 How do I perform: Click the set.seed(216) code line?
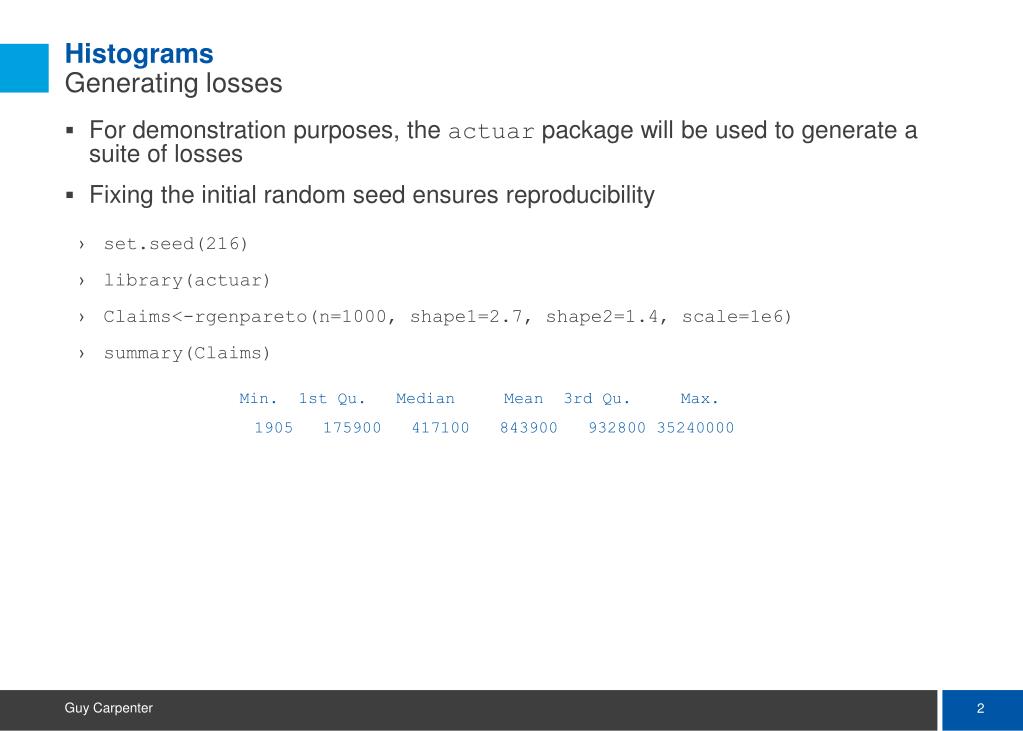(x=176, y=244)
